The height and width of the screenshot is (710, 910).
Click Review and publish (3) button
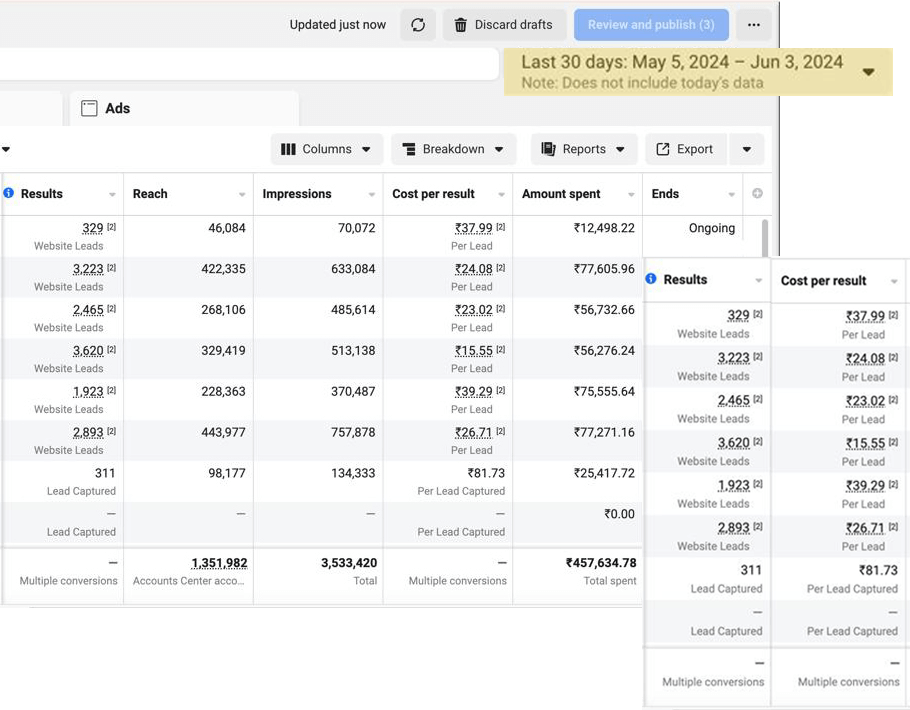651,25
